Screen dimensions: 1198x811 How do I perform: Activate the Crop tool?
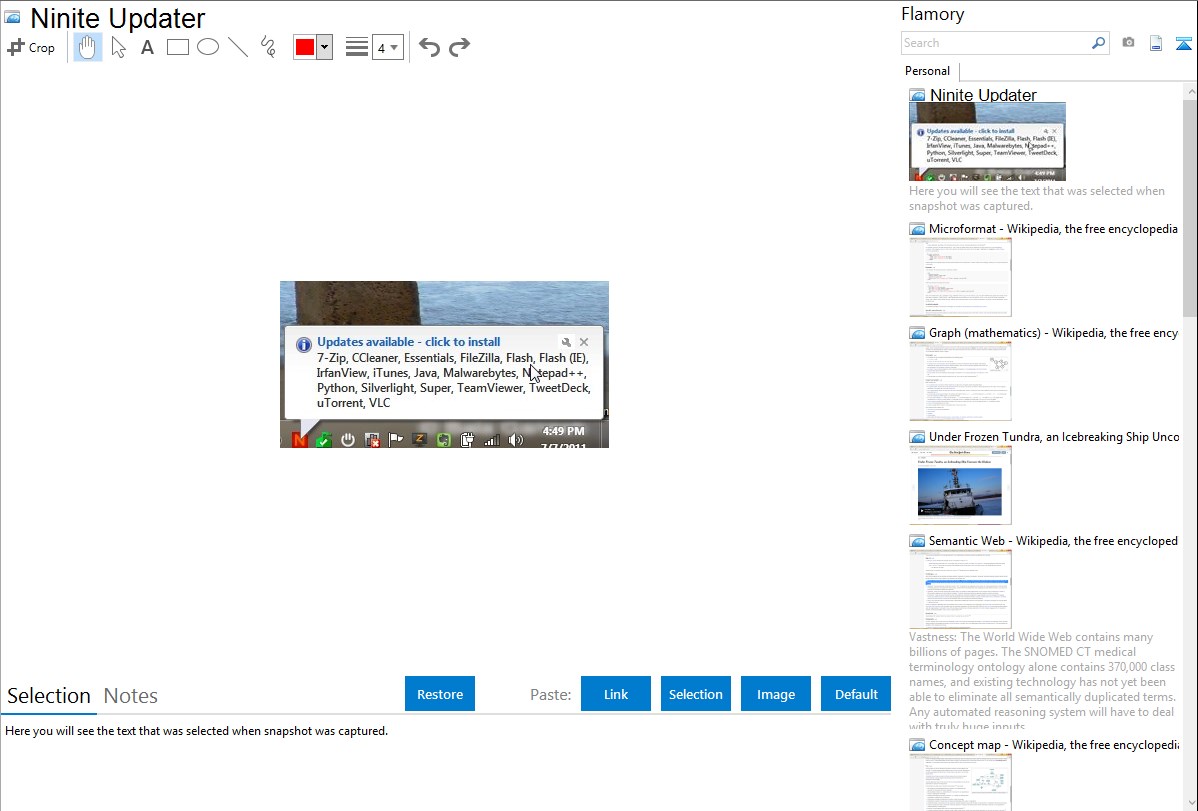pyautogui.click(x=31, y=47)
